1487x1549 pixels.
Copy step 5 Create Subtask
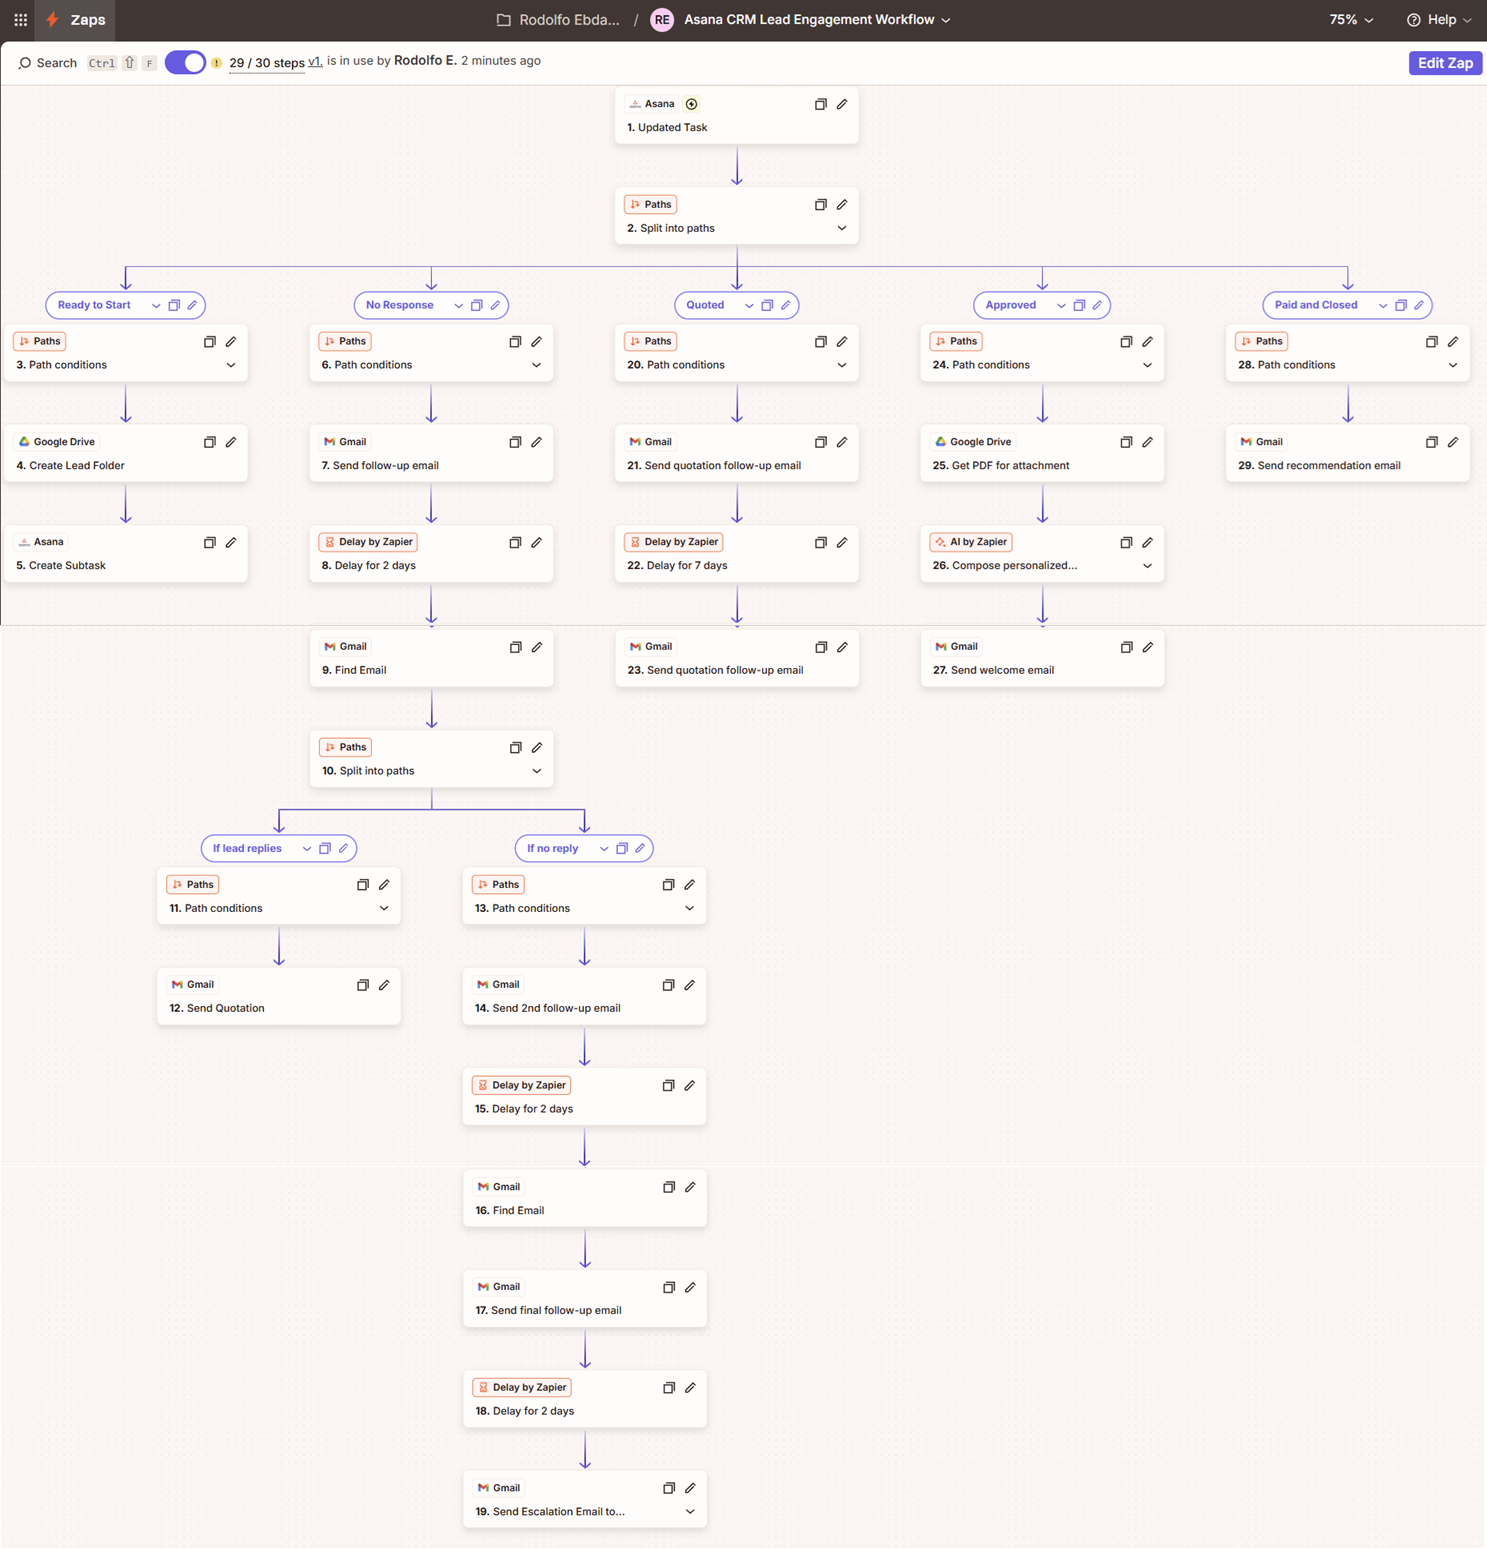click(210, 542)
